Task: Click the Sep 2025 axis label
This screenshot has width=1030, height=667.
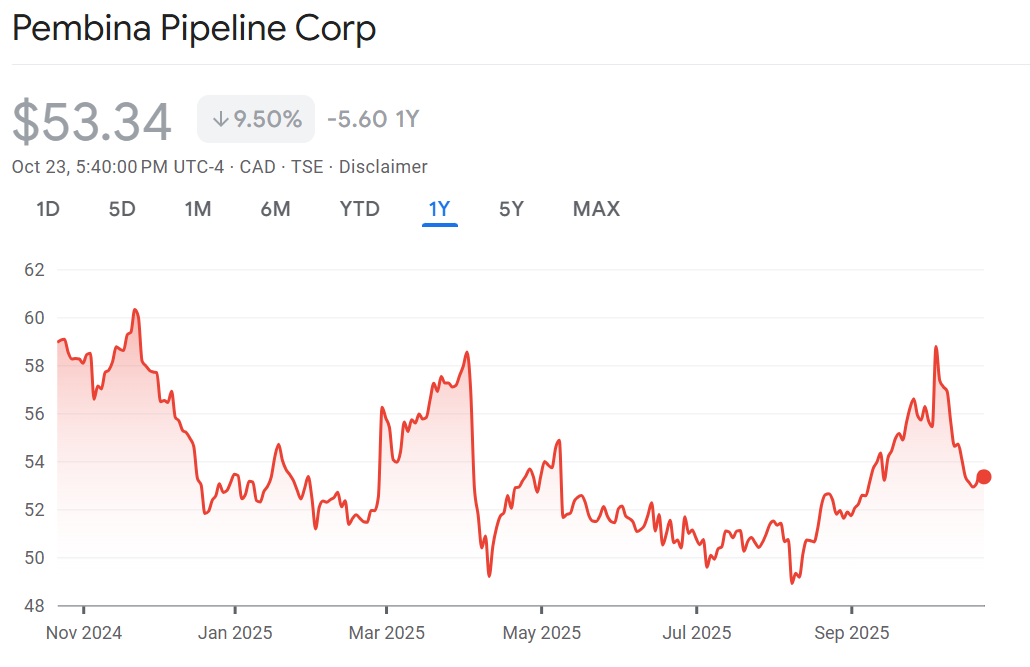Action: 852,633
